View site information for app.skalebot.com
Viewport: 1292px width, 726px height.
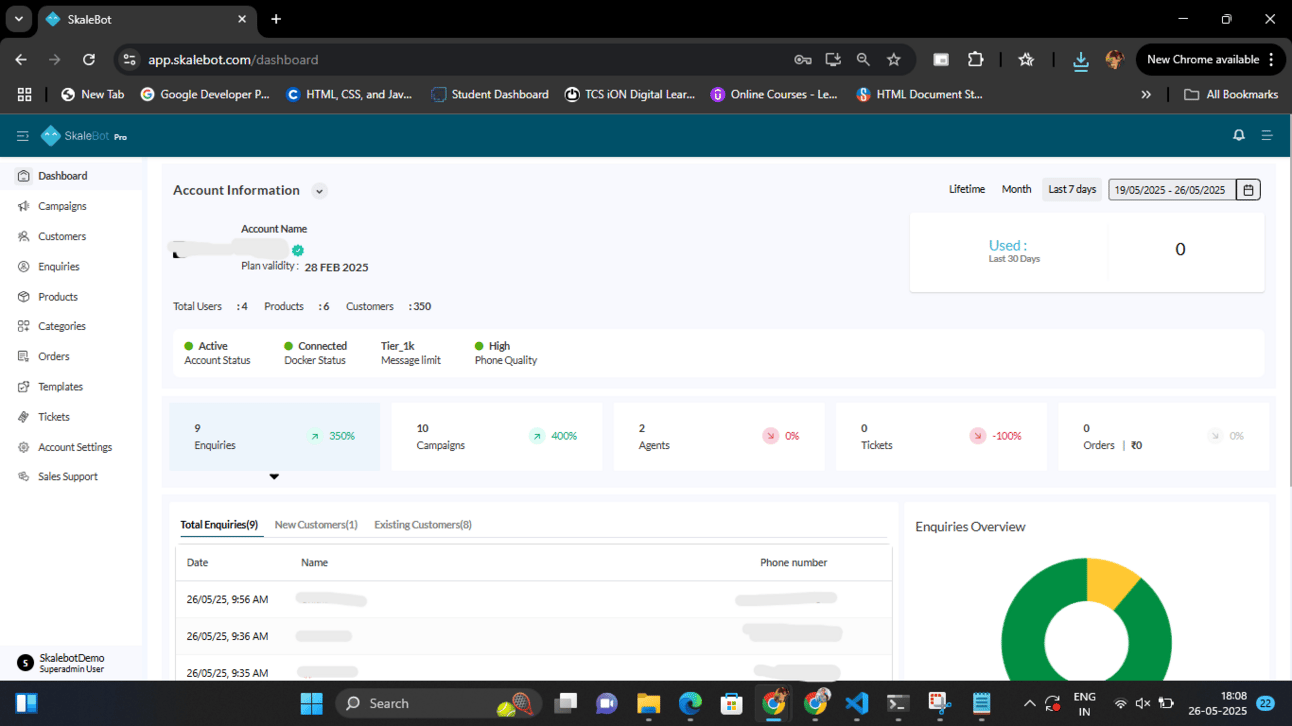click(x=129, y=60)
